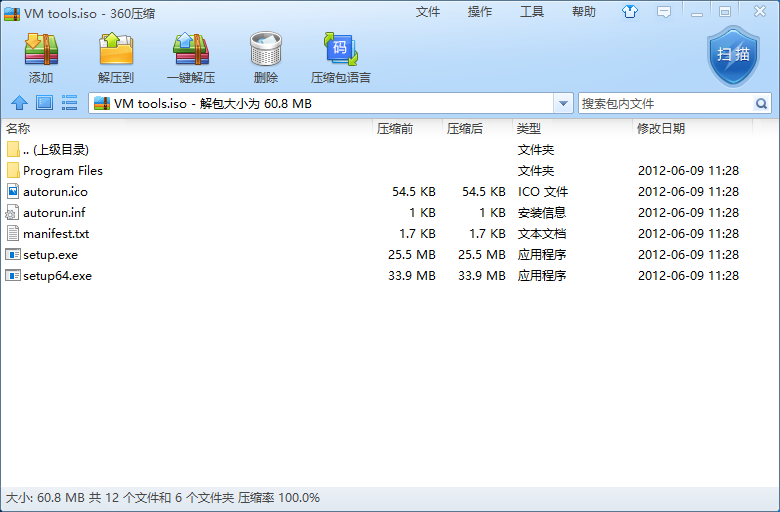Select the 'setup64.exe' file name

pyautogui.click(x=57, y=276)
